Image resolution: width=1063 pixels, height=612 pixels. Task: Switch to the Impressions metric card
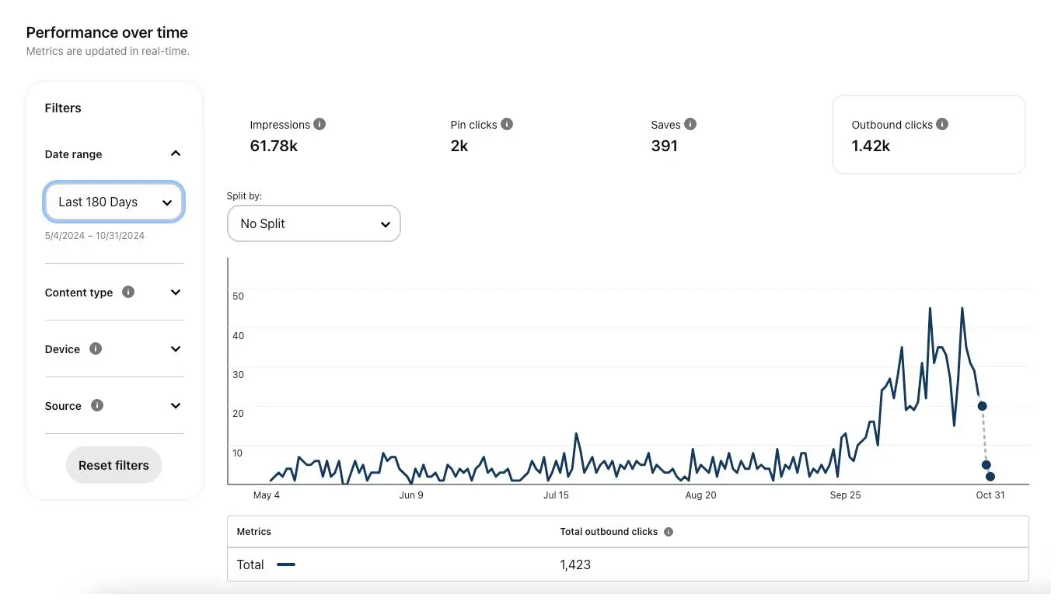click(x=287, y=136)
